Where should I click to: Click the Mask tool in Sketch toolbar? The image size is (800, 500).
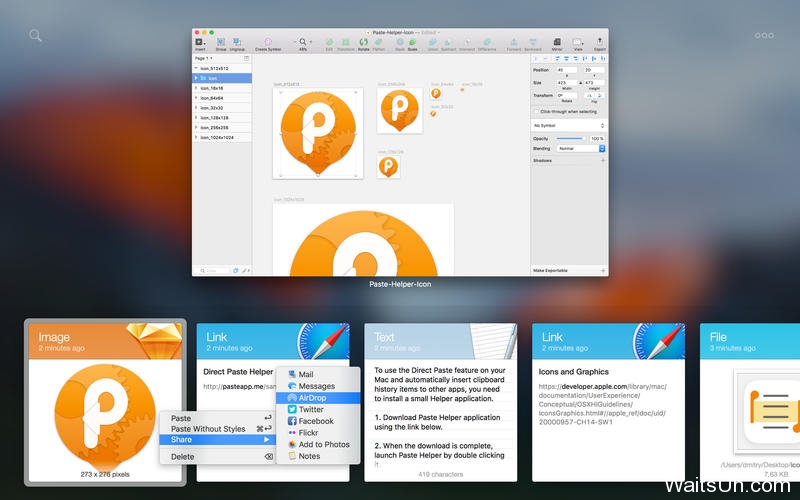click(399, 42)
